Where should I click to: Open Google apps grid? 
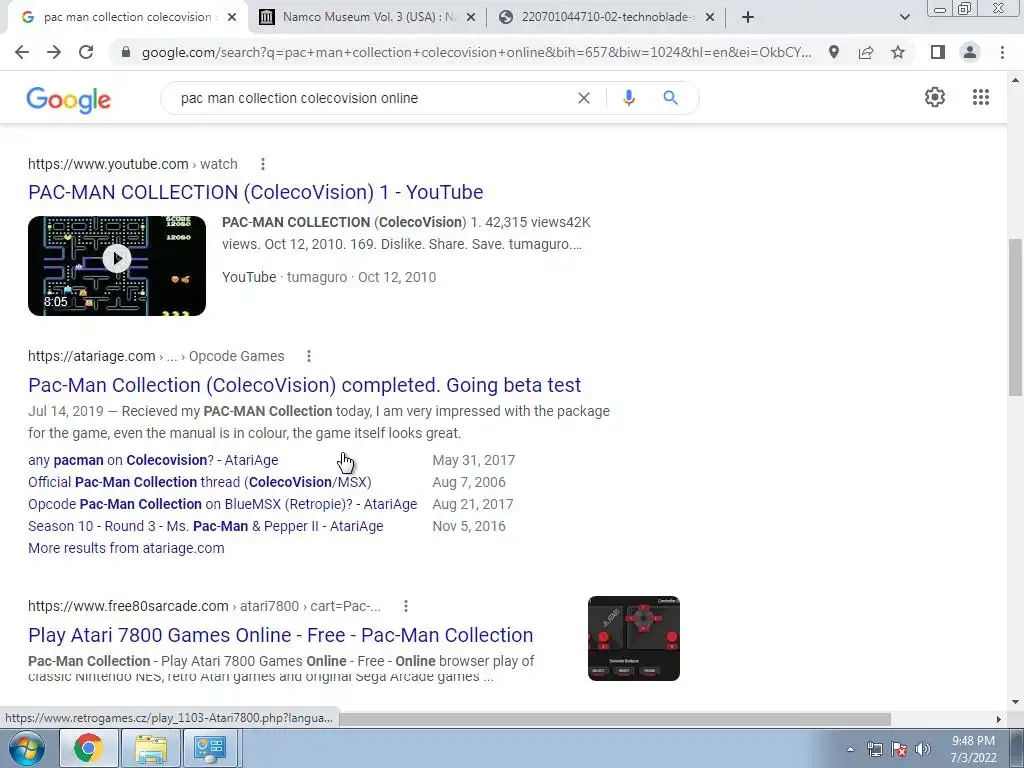click(x=981, y=97)
